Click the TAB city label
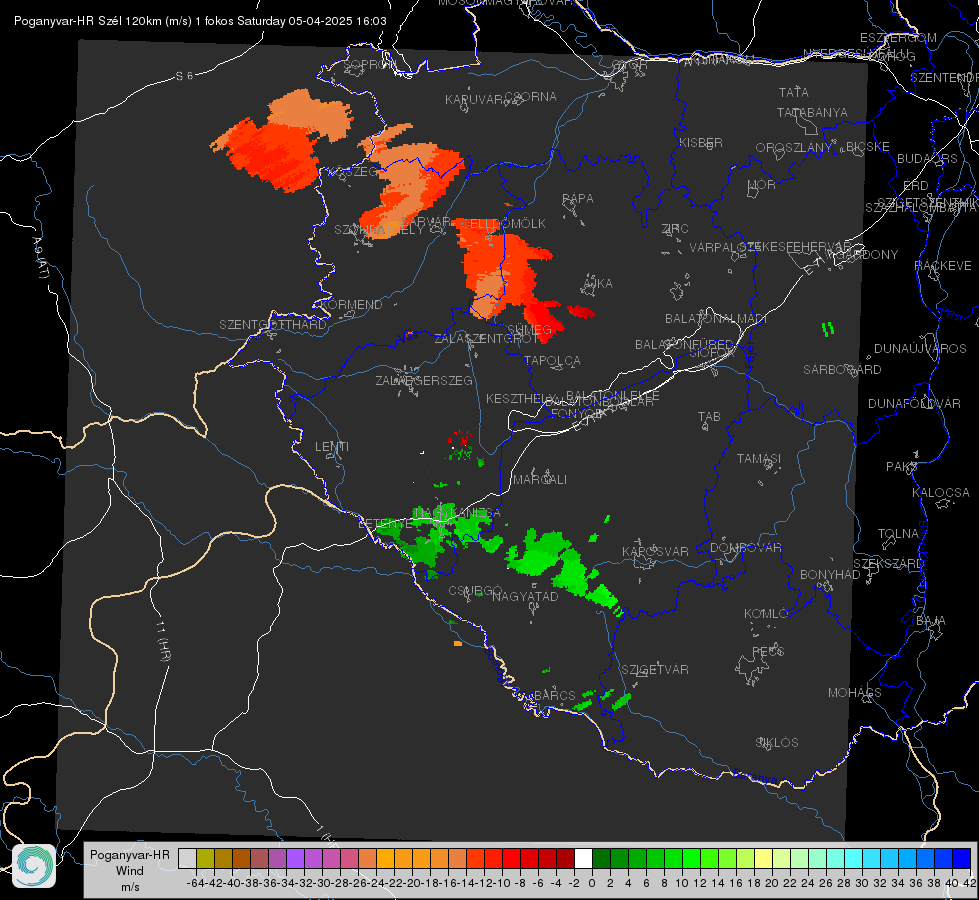The width and height of the screenshot is (979, 900). point(709,417)
